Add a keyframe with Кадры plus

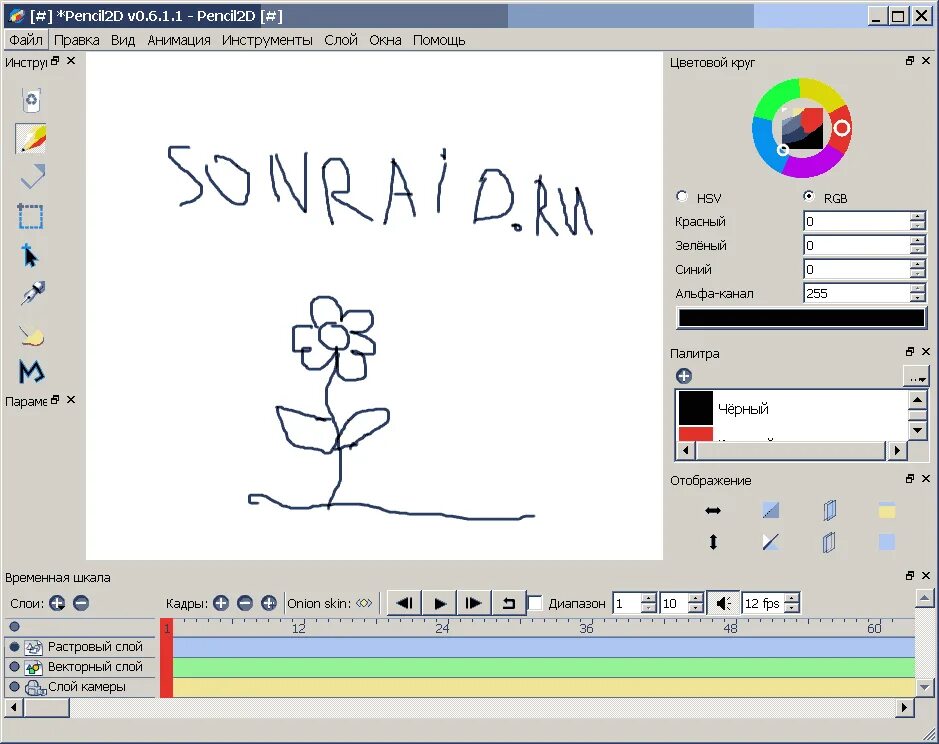pyautogui.click(x=221, y=603)
